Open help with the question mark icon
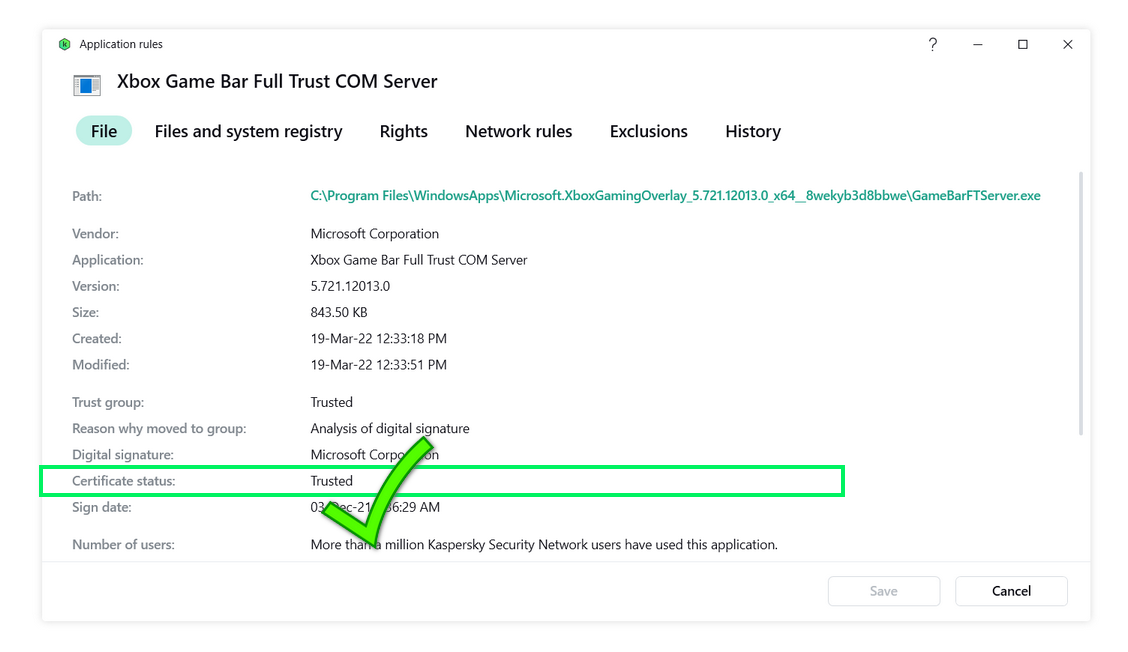The height and width of the screenshot is (652, 1128). 932,44
